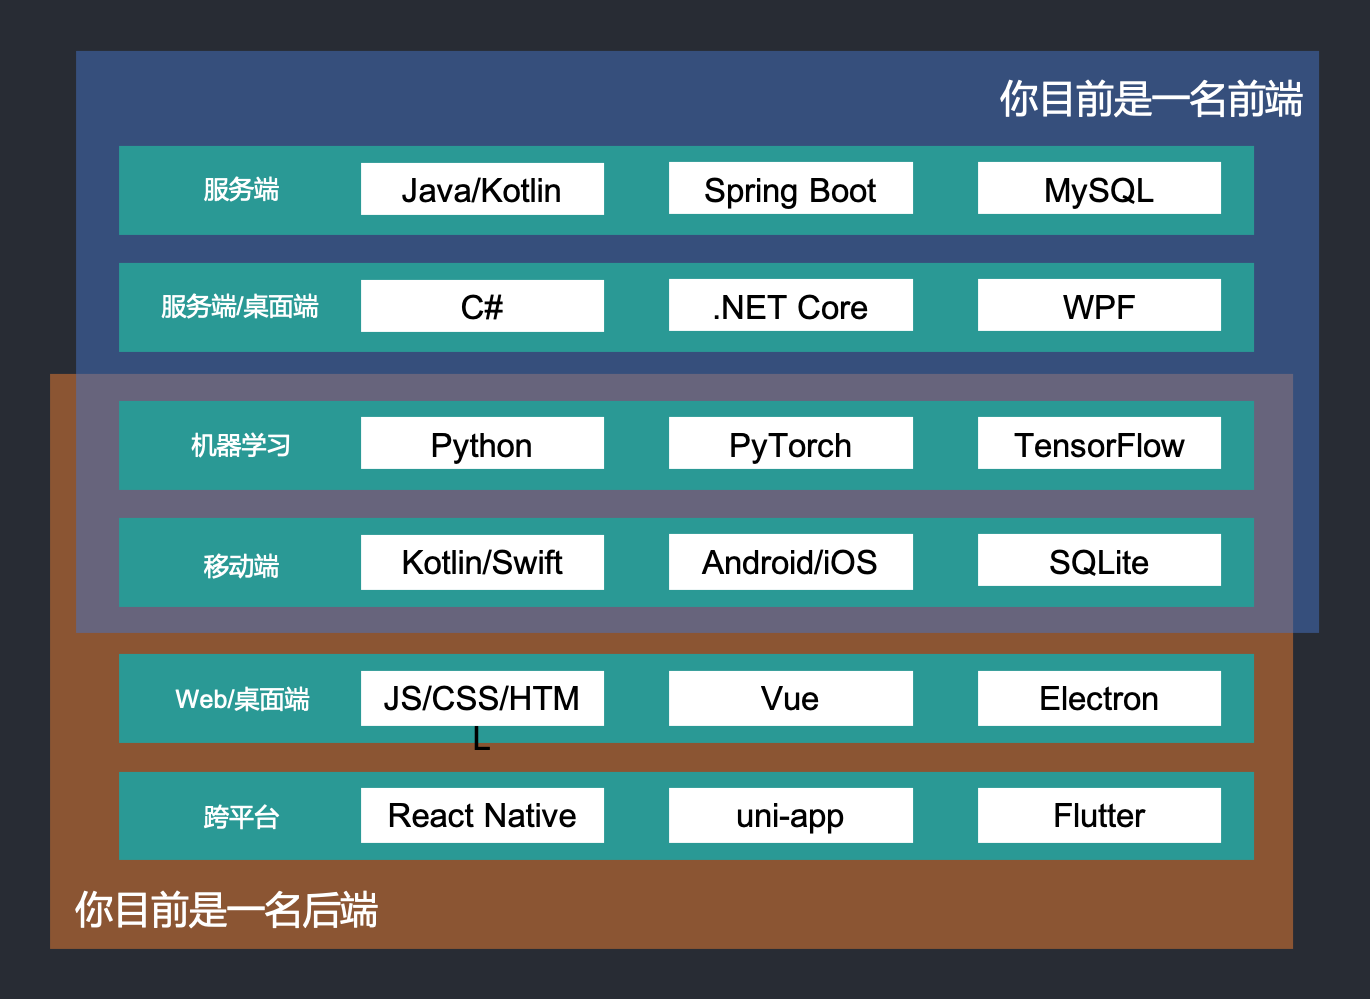Click the 你目前是一名前端 heading
1370x999 pixels.
(1150, 99)
